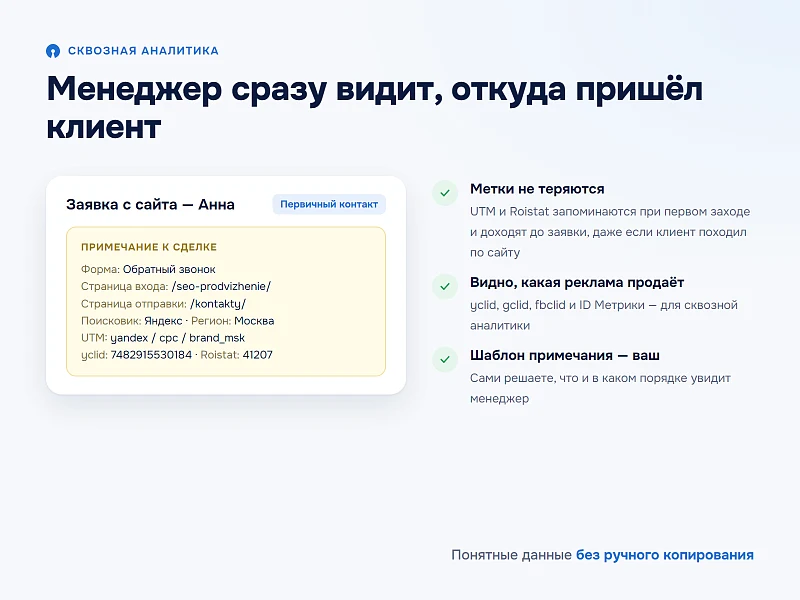Click the Поисковик: Яндекс text

(132, 321)
